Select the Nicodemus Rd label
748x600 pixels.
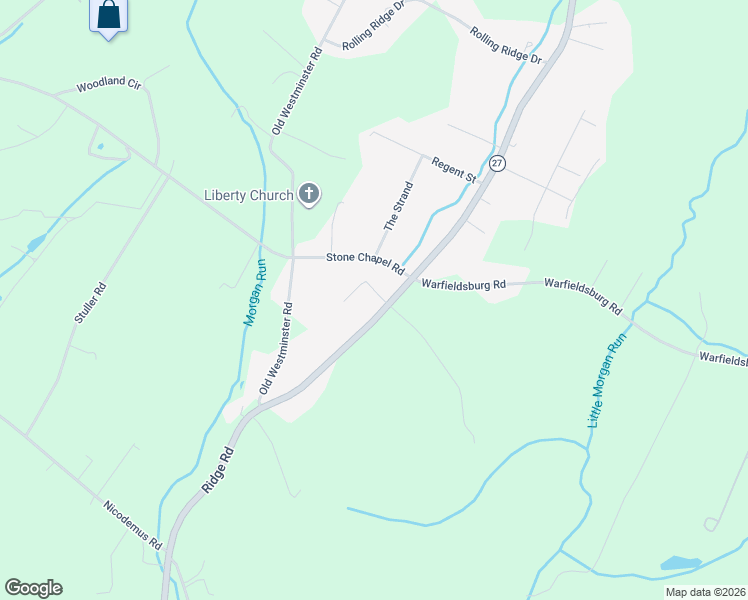(133, 525)
